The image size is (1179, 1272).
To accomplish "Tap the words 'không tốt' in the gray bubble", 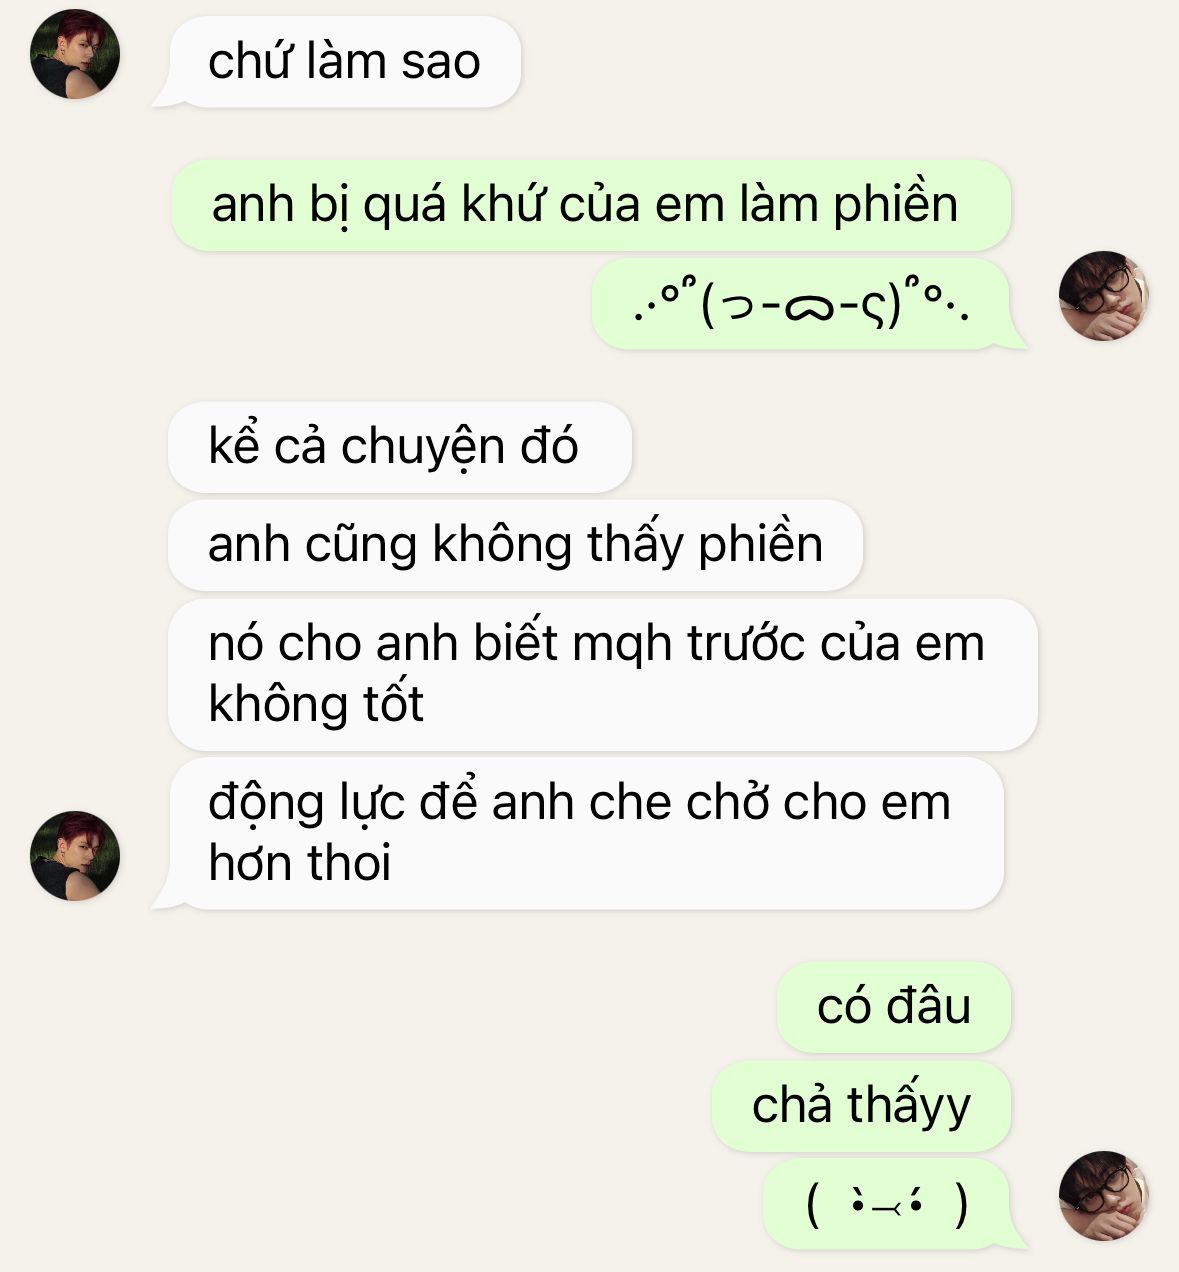I will 316,704.
